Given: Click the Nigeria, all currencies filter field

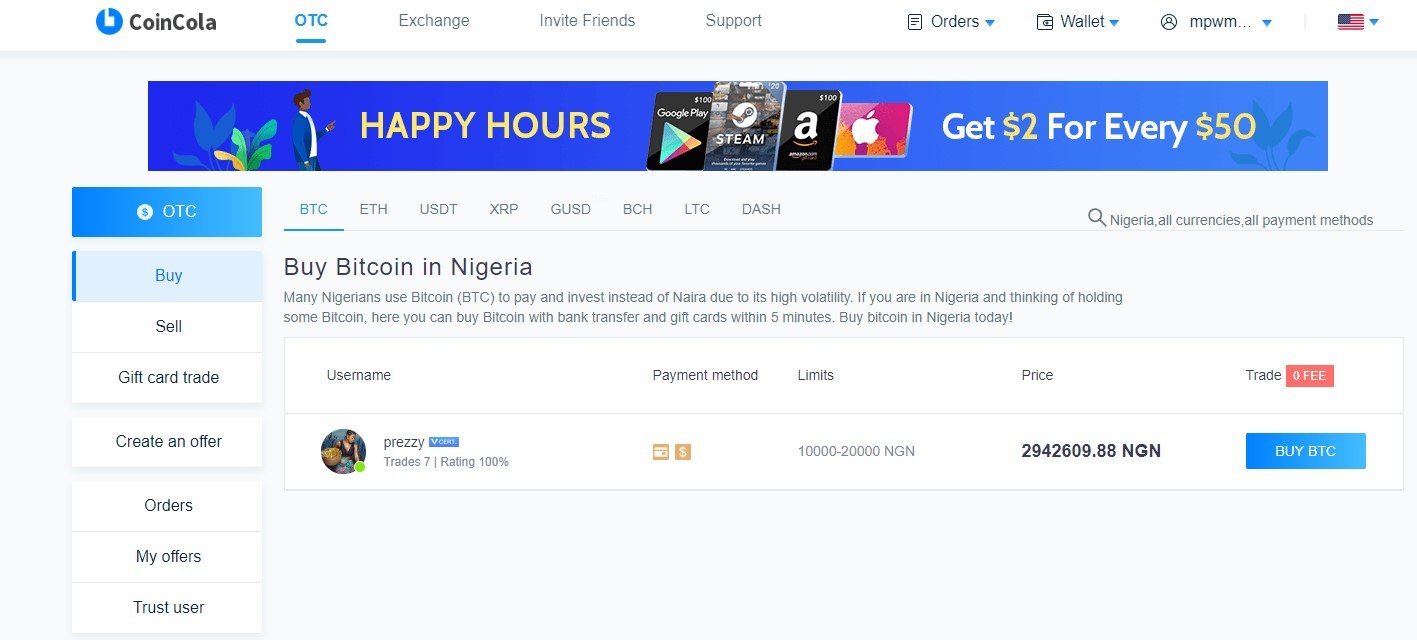Looking at the screenshot, I should pyautogui.click(x=1241, y=220).
